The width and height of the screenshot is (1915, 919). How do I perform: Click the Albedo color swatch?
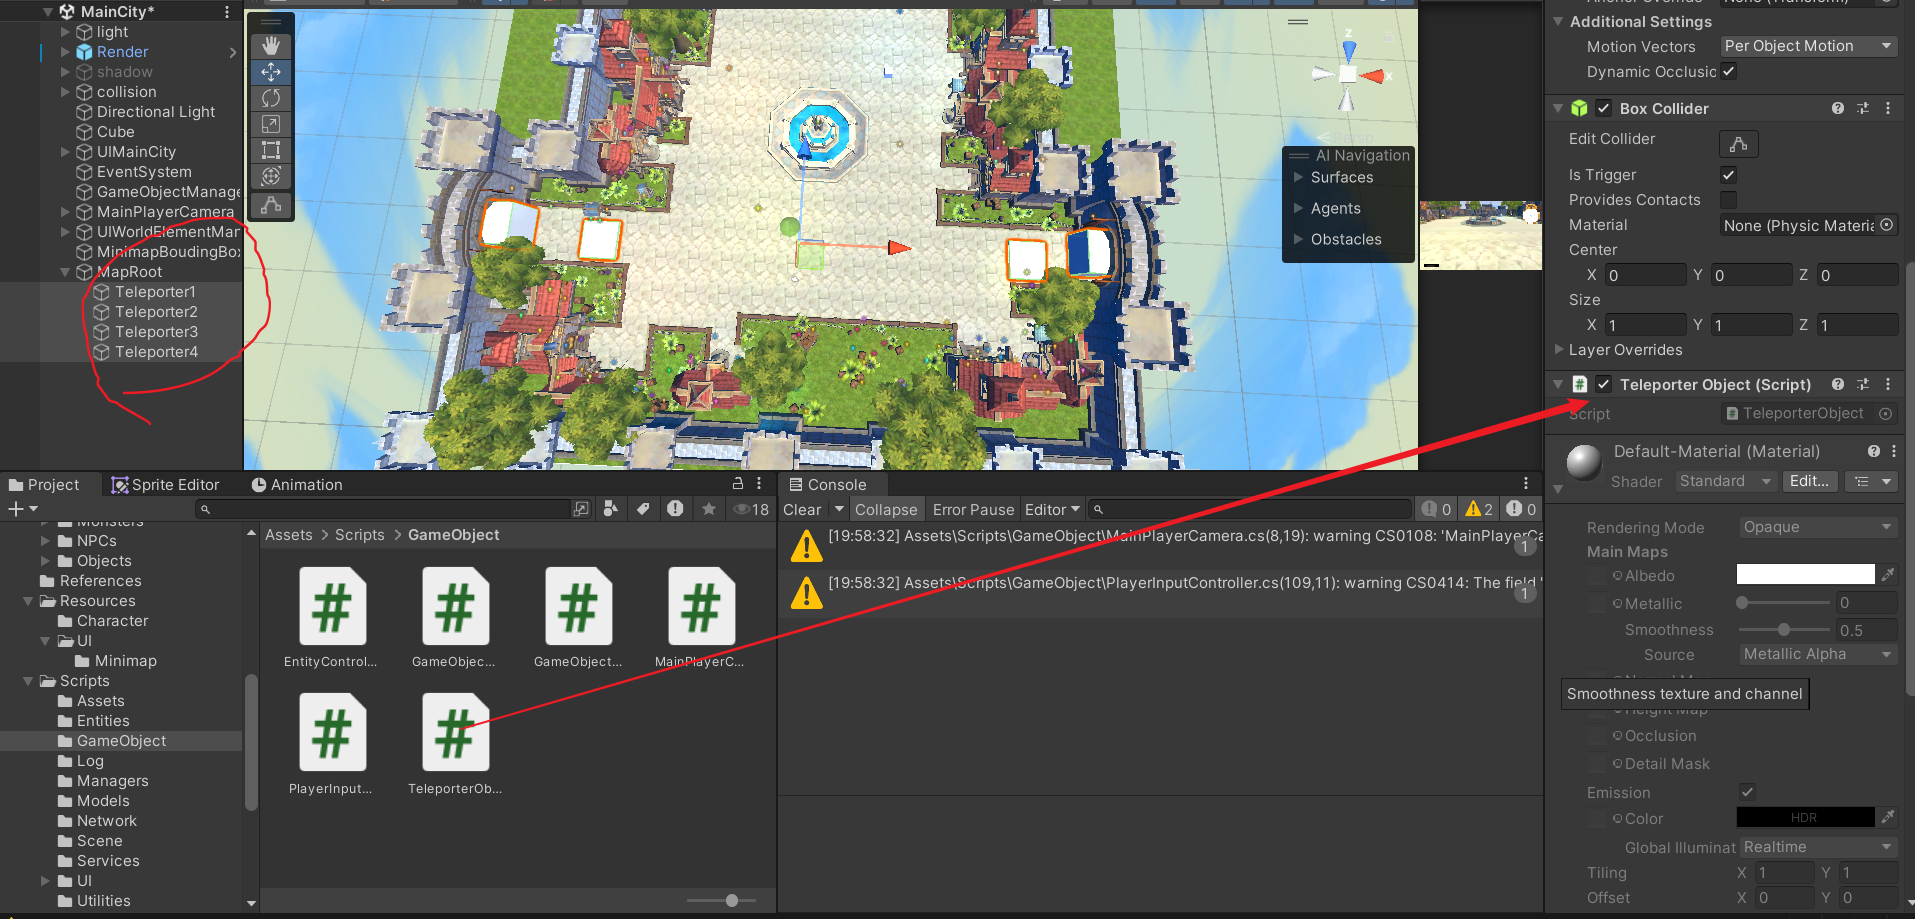1805,574
